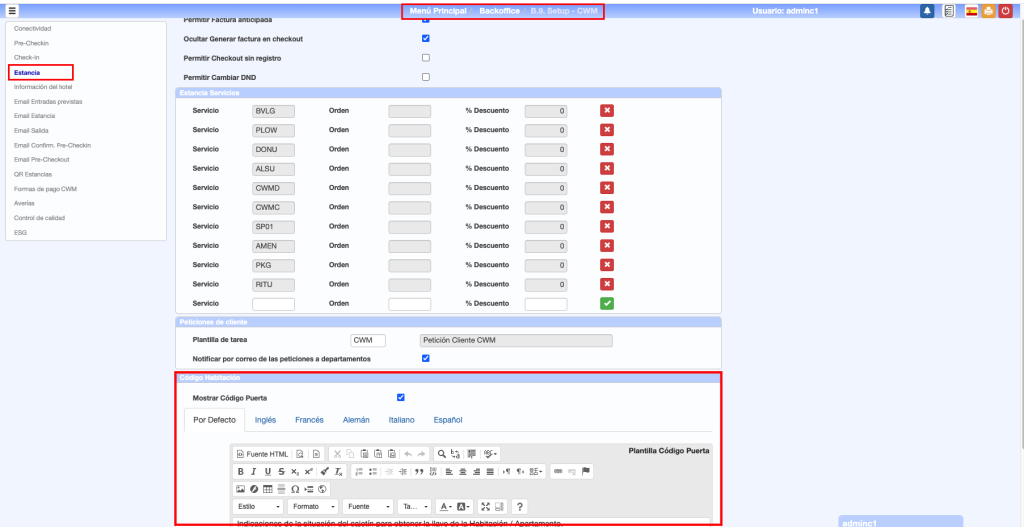Apply bold formatting in editor toolbar

coord(240,471)
